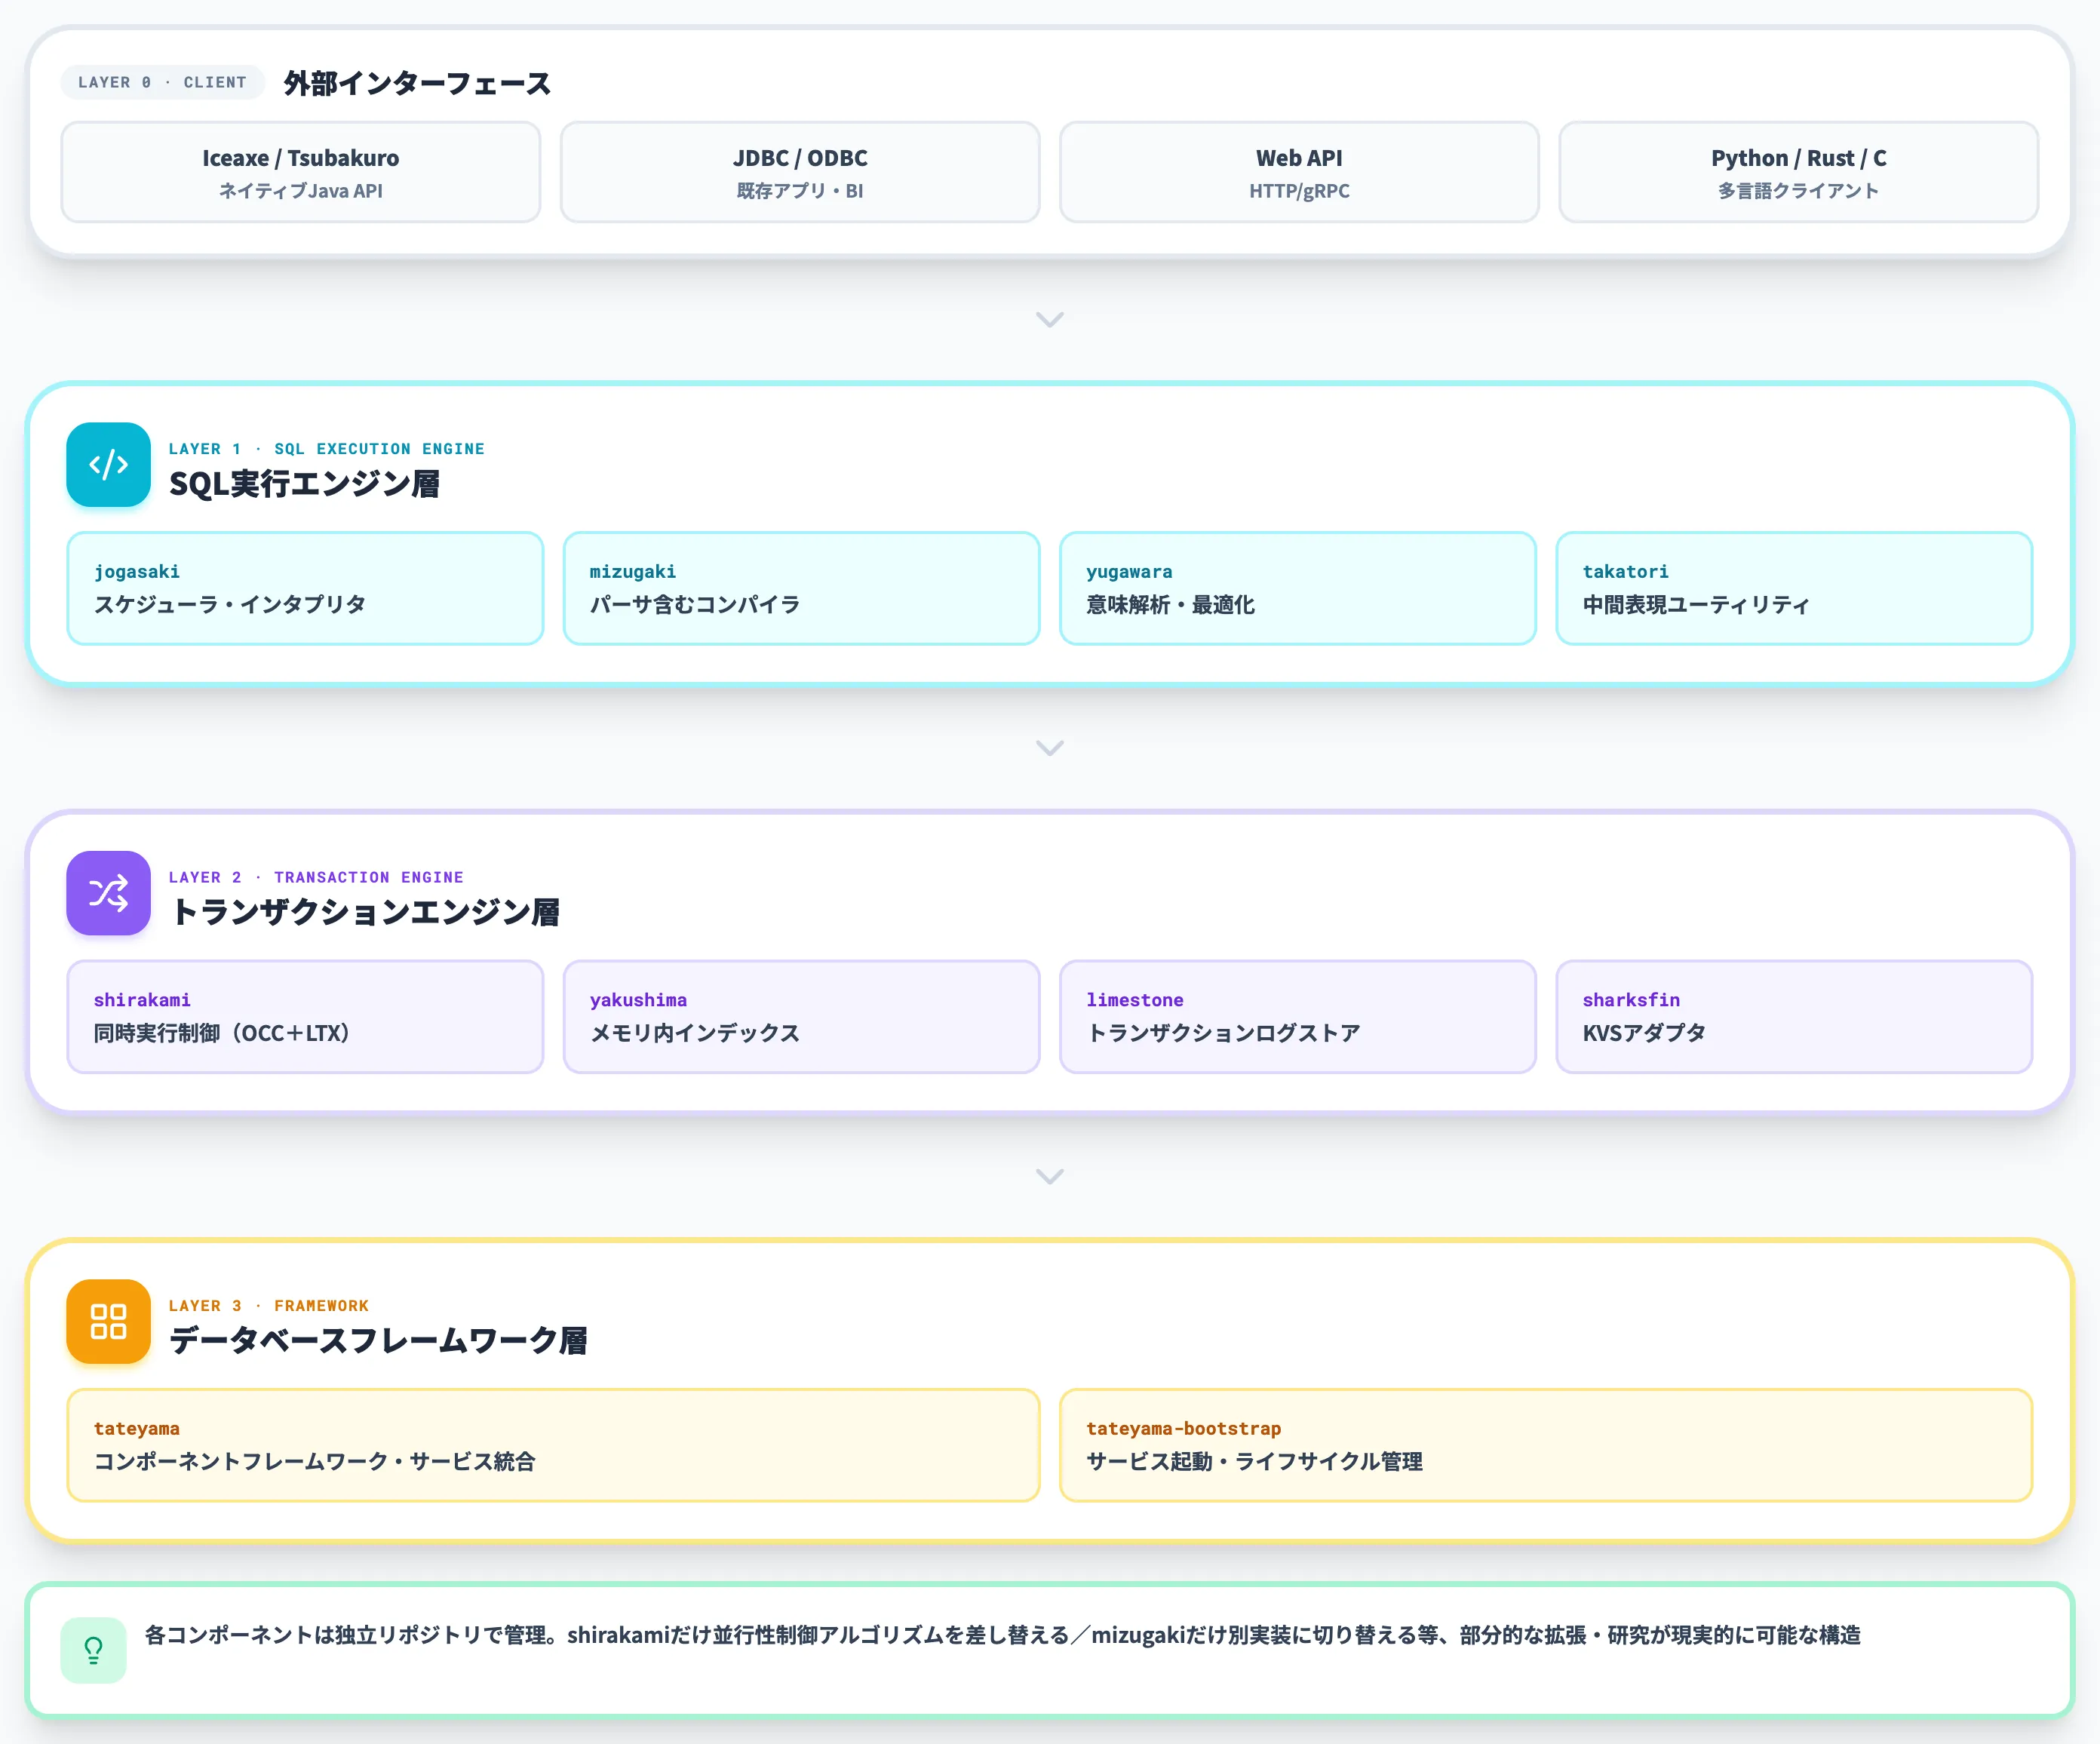Image resolution: width=2100 pixels, height=1744 pixels.
Task: Click the 各コンポーネントは独立リポジトリ note text
Action: point(1002,1635)
